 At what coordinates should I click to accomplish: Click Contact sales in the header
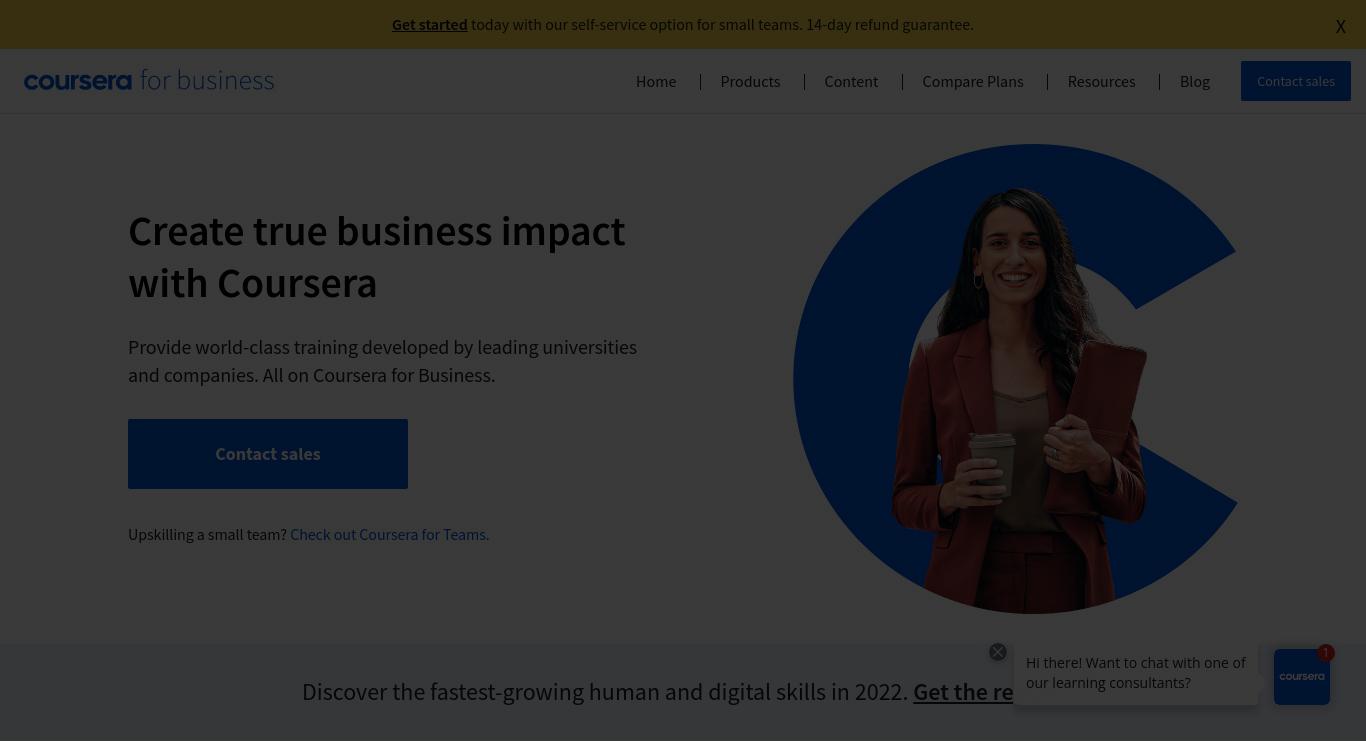[1296, 81]
